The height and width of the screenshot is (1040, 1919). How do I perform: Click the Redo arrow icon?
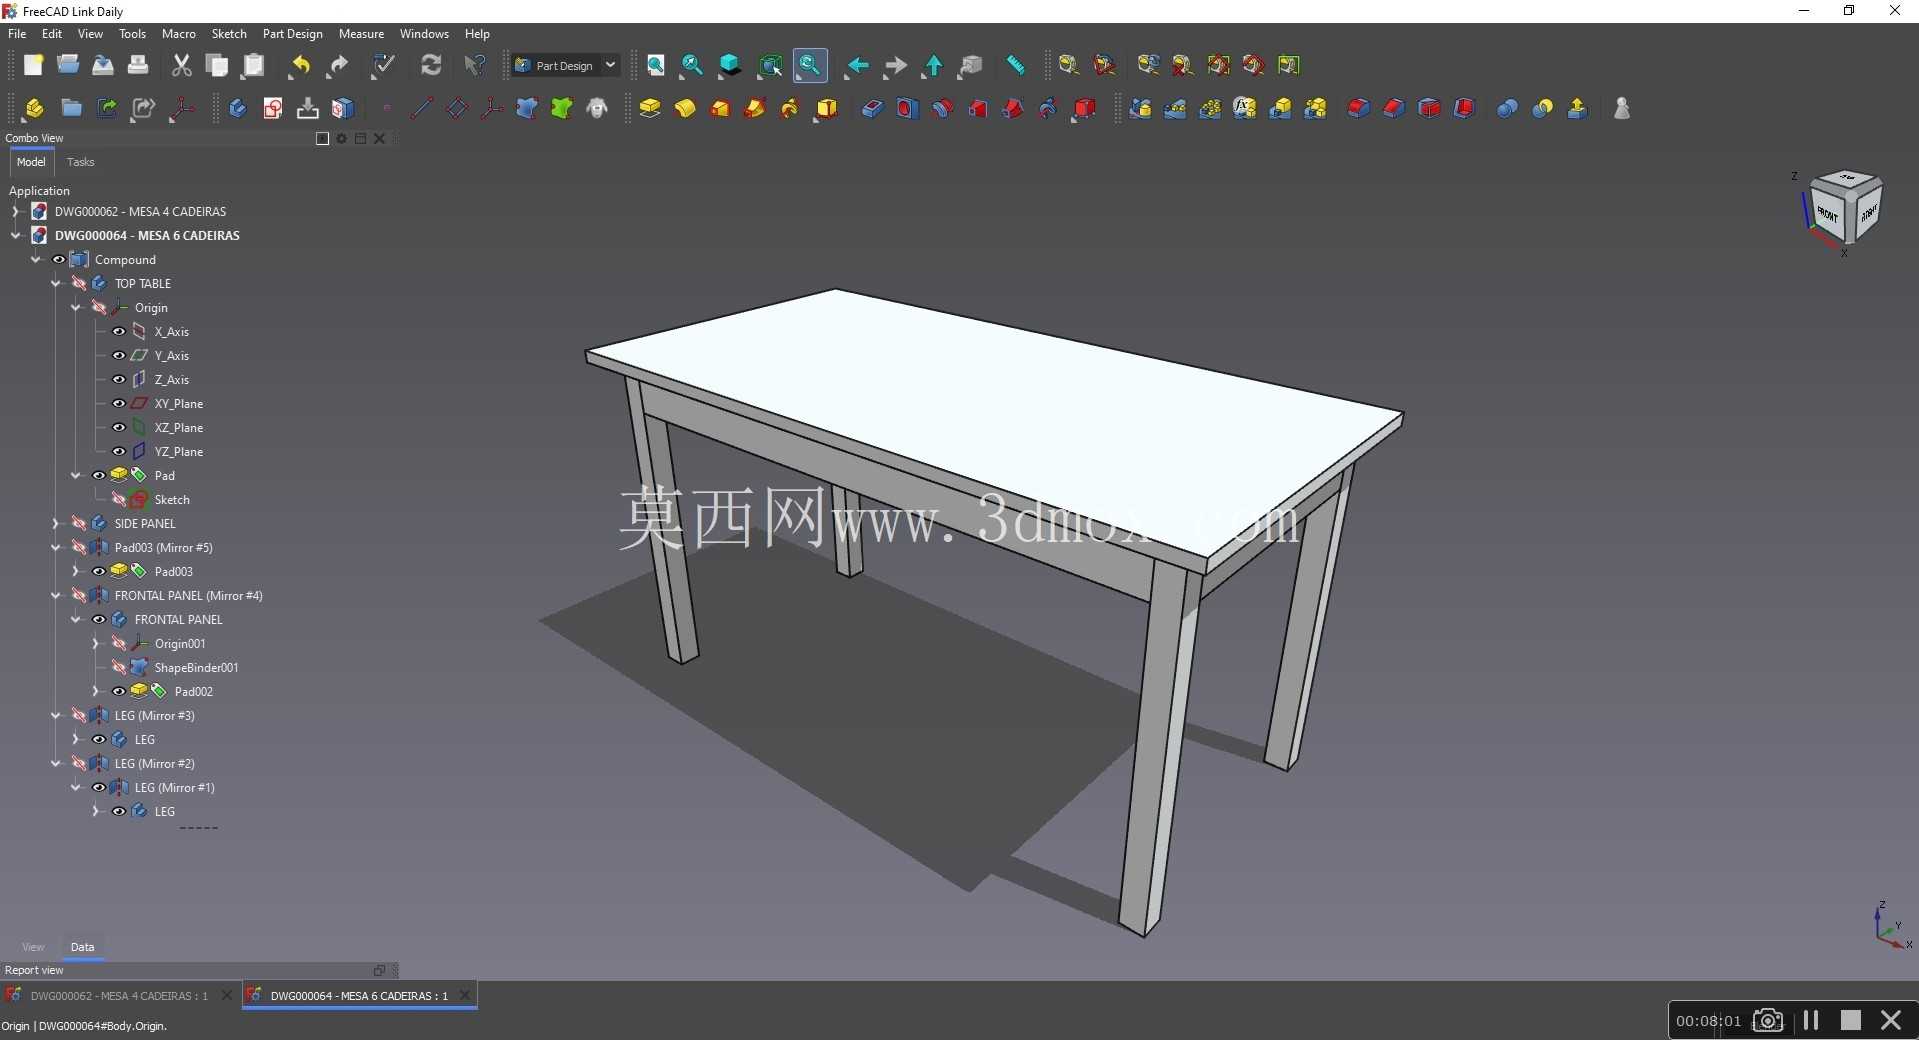[338, 66]
